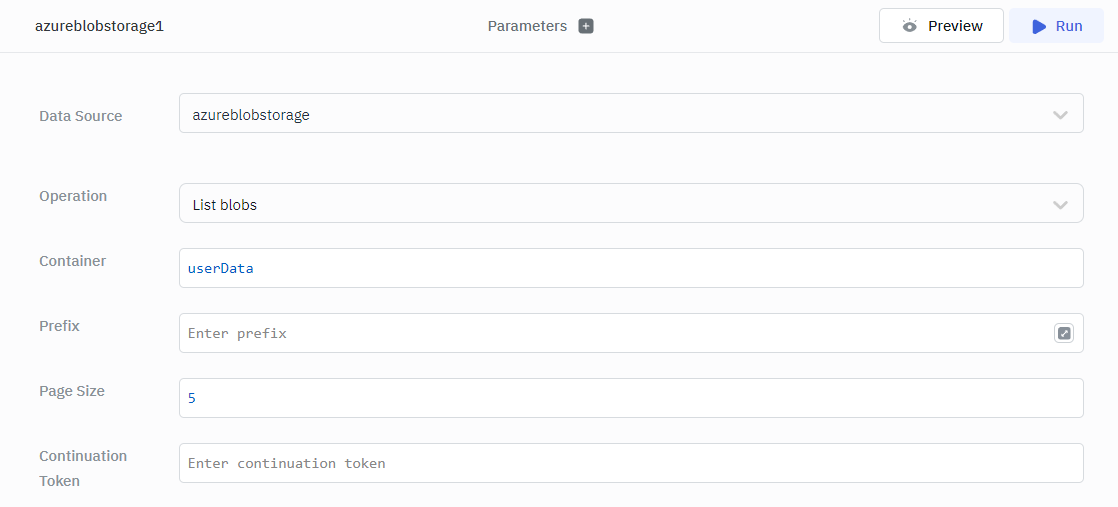Click the Parameters heading text

pyautogui.click(x=527, y=26)
